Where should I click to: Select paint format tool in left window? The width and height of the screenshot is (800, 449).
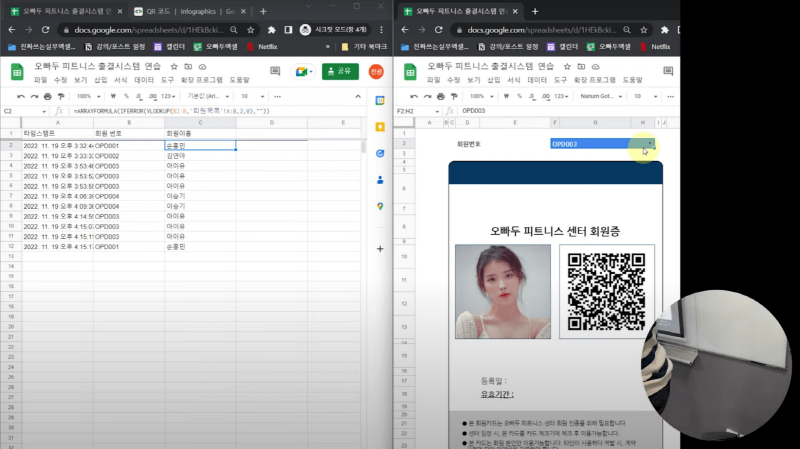pyautogui.click(x=61, y=96)
